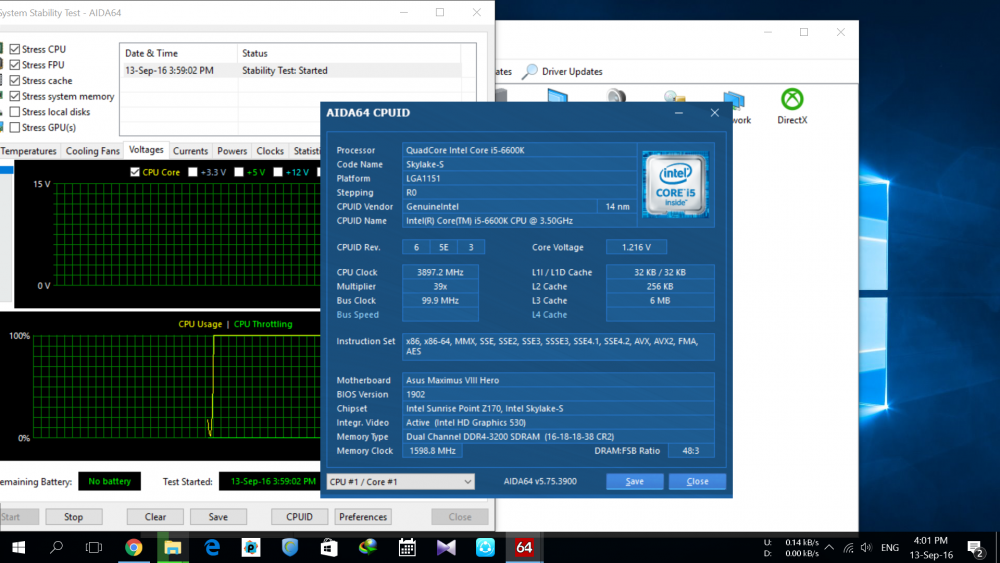Open clock showing 4:01 PM

pos(931,547)
